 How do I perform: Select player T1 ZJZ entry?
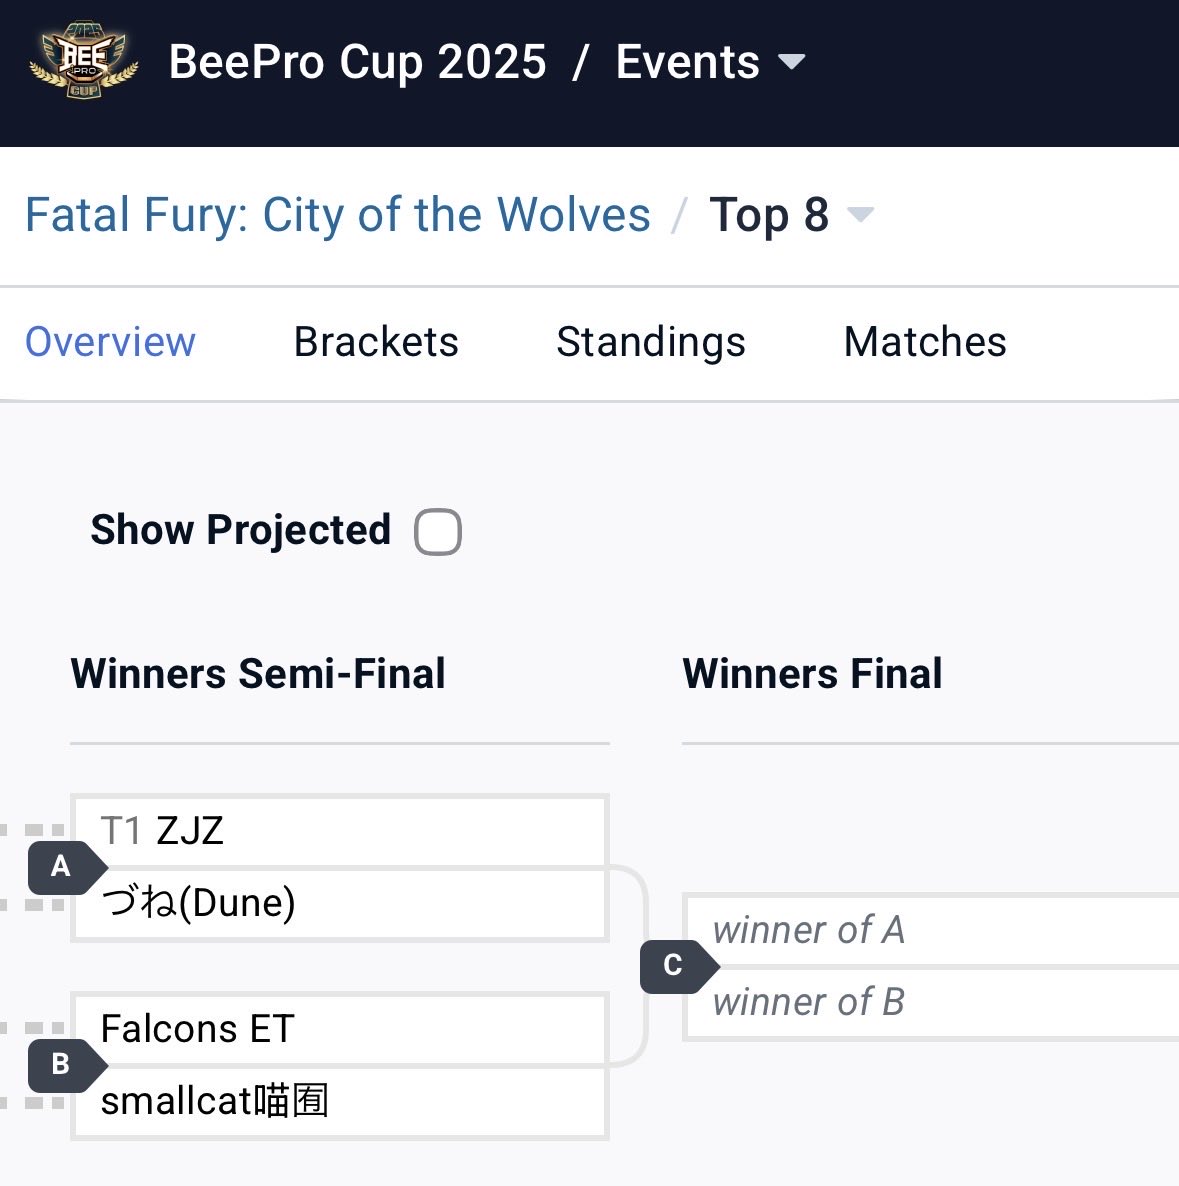tap(340, 831)
